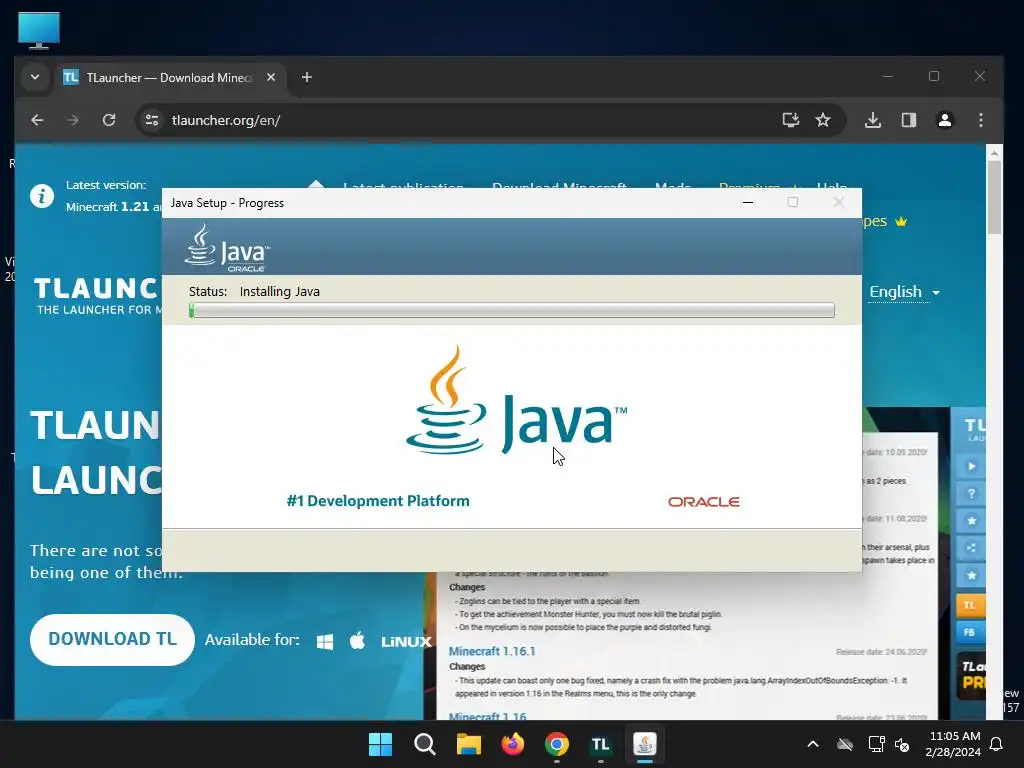Click the FB icon in sidebar preview
1024x768 pixels.
point(970,632)
